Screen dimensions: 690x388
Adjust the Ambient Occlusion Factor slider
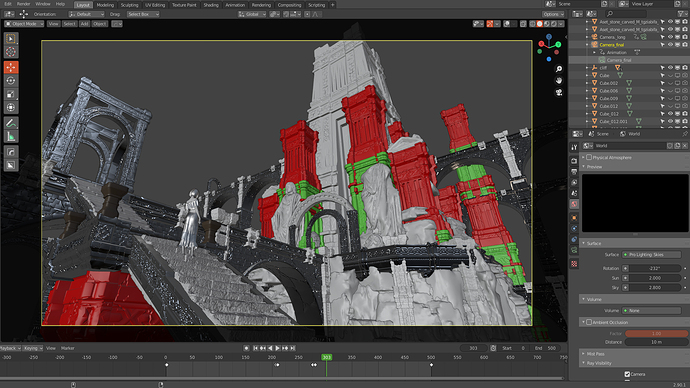click(x=656, y=333)
